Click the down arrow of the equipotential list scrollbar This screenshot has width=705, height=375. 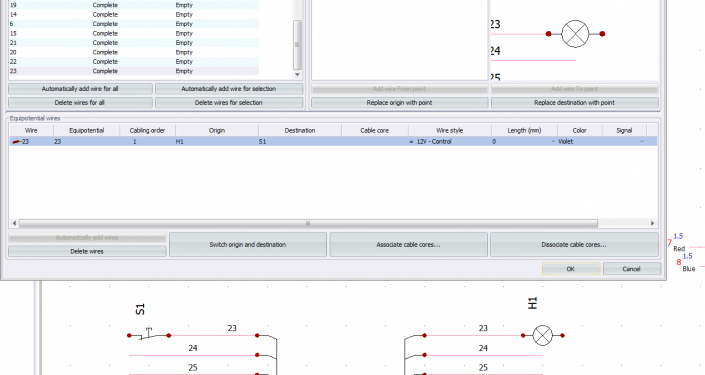click(x=297, y=75)
